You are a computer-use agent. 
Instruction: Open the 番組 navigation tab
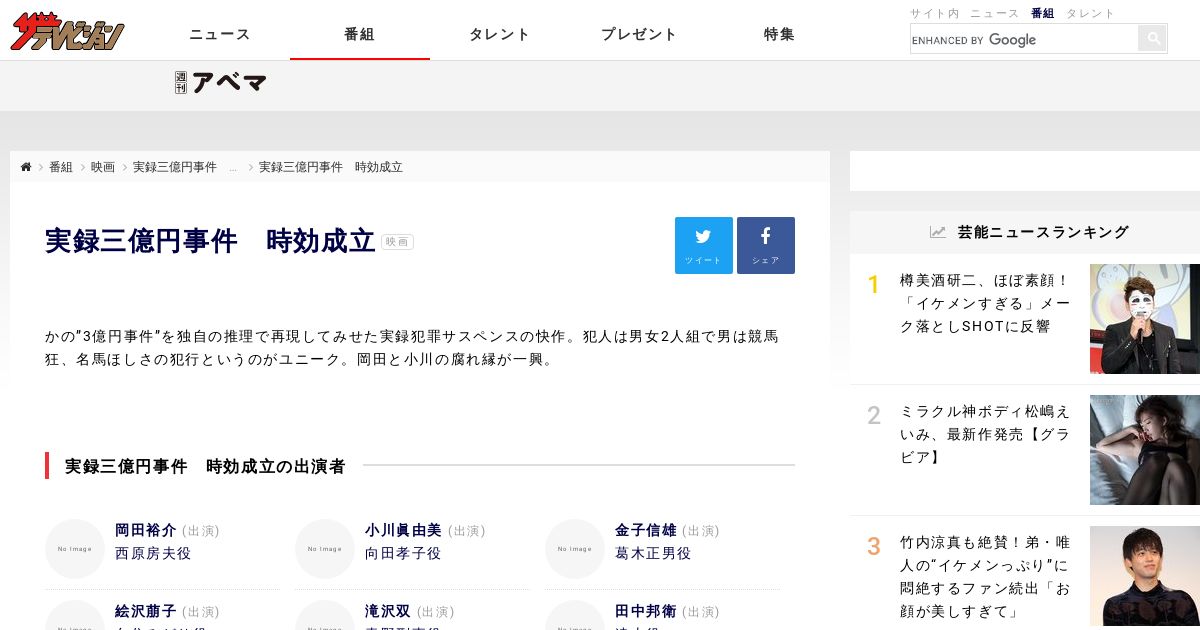click(360, 34)
